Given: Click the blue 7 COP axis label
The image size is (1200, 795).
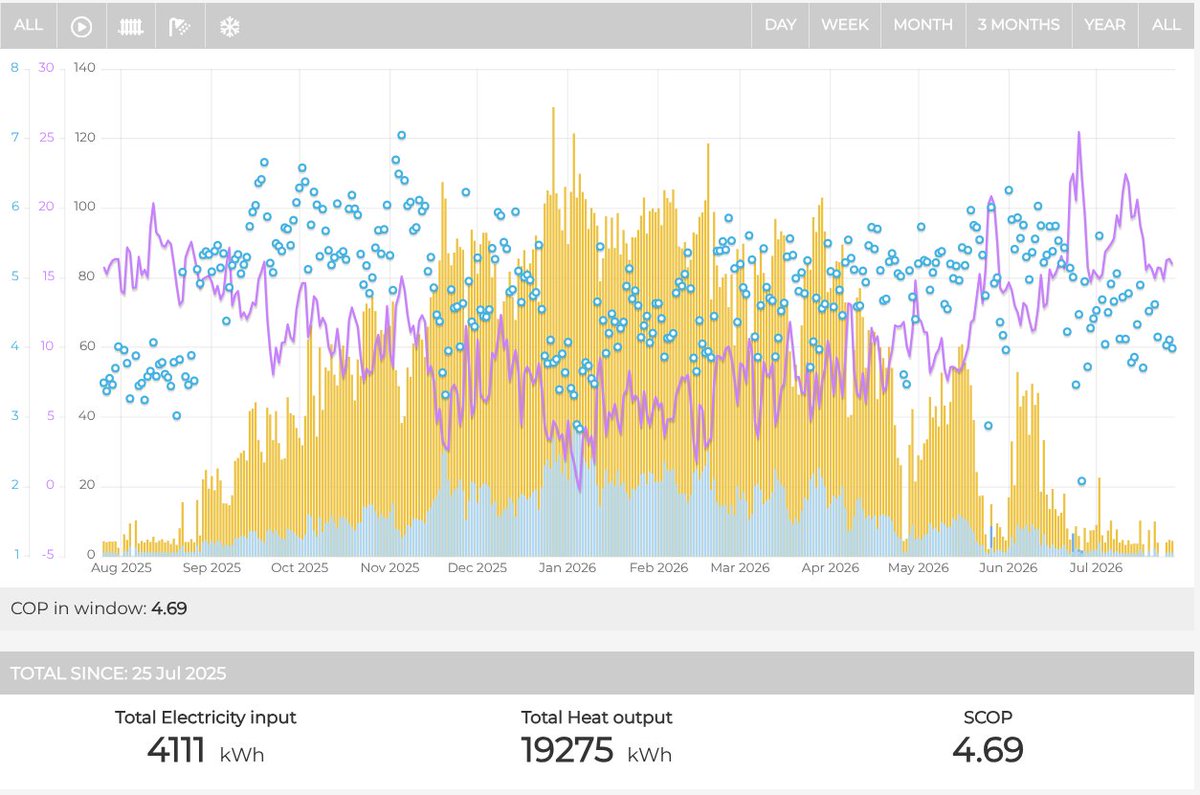Looking at the screenshot, I should (14, 137).
